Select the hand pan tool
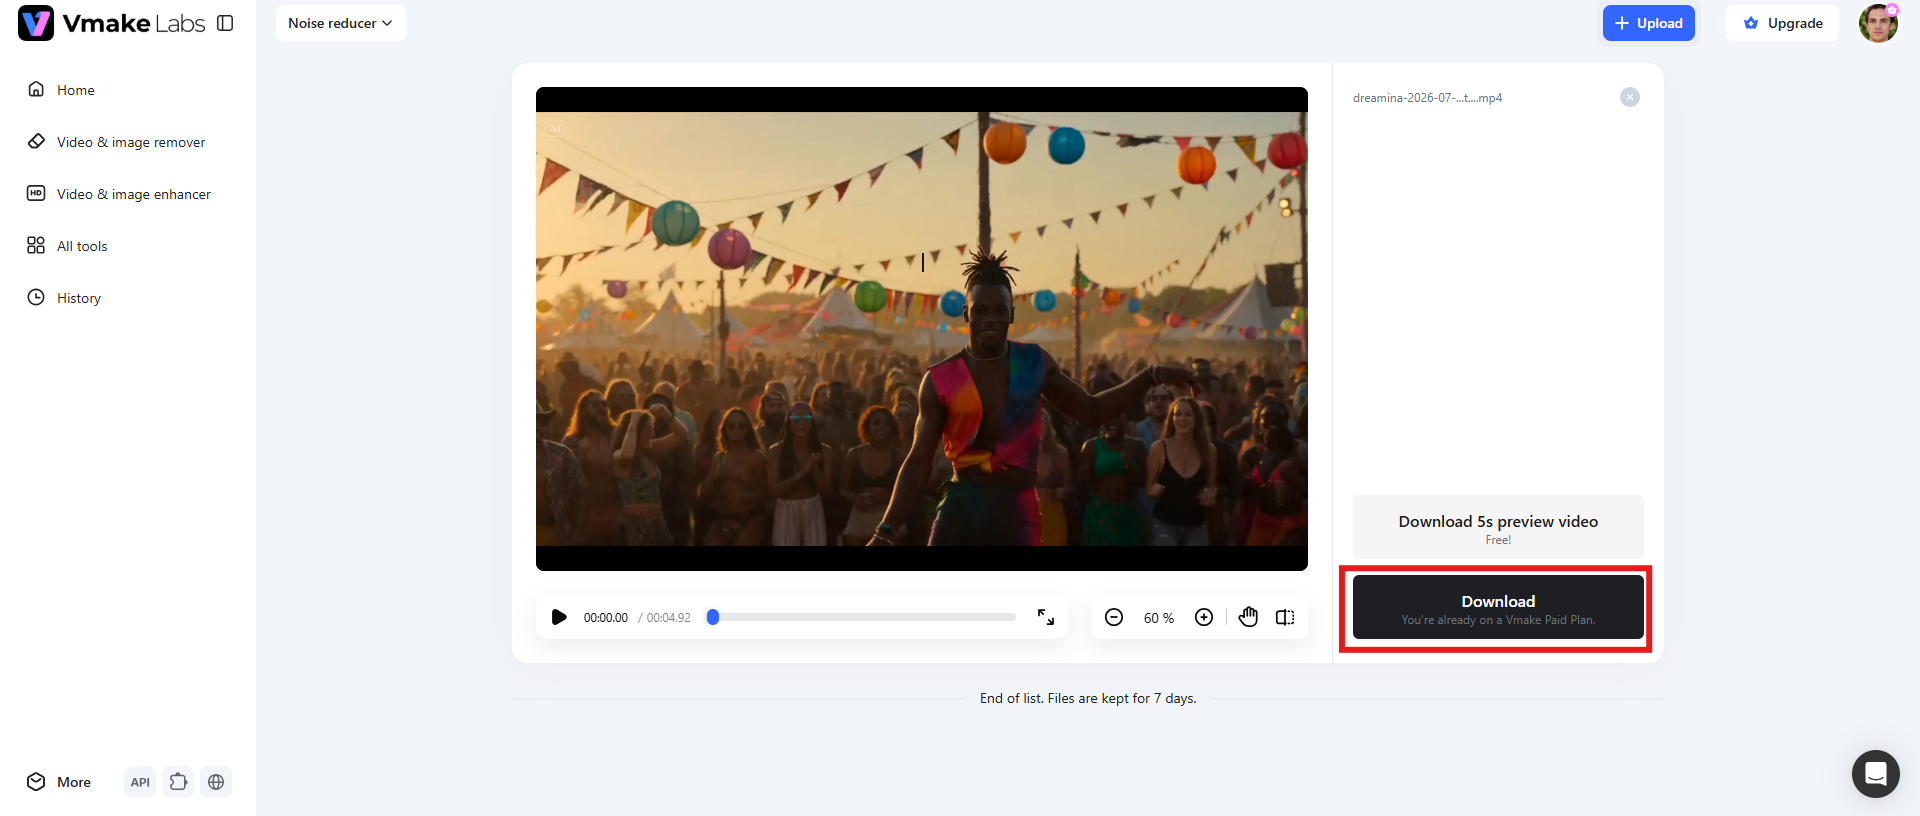The height and width of the screenshot is (816, 1920). pyautogui.click(x=1248, y=617)
